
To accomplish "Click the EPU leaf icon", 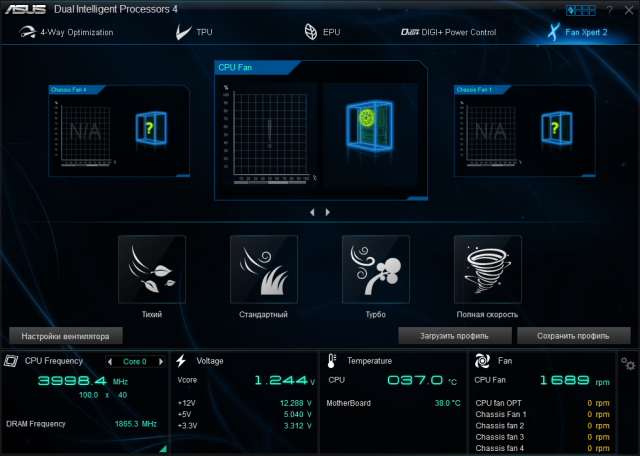I will tap(311, 32).
